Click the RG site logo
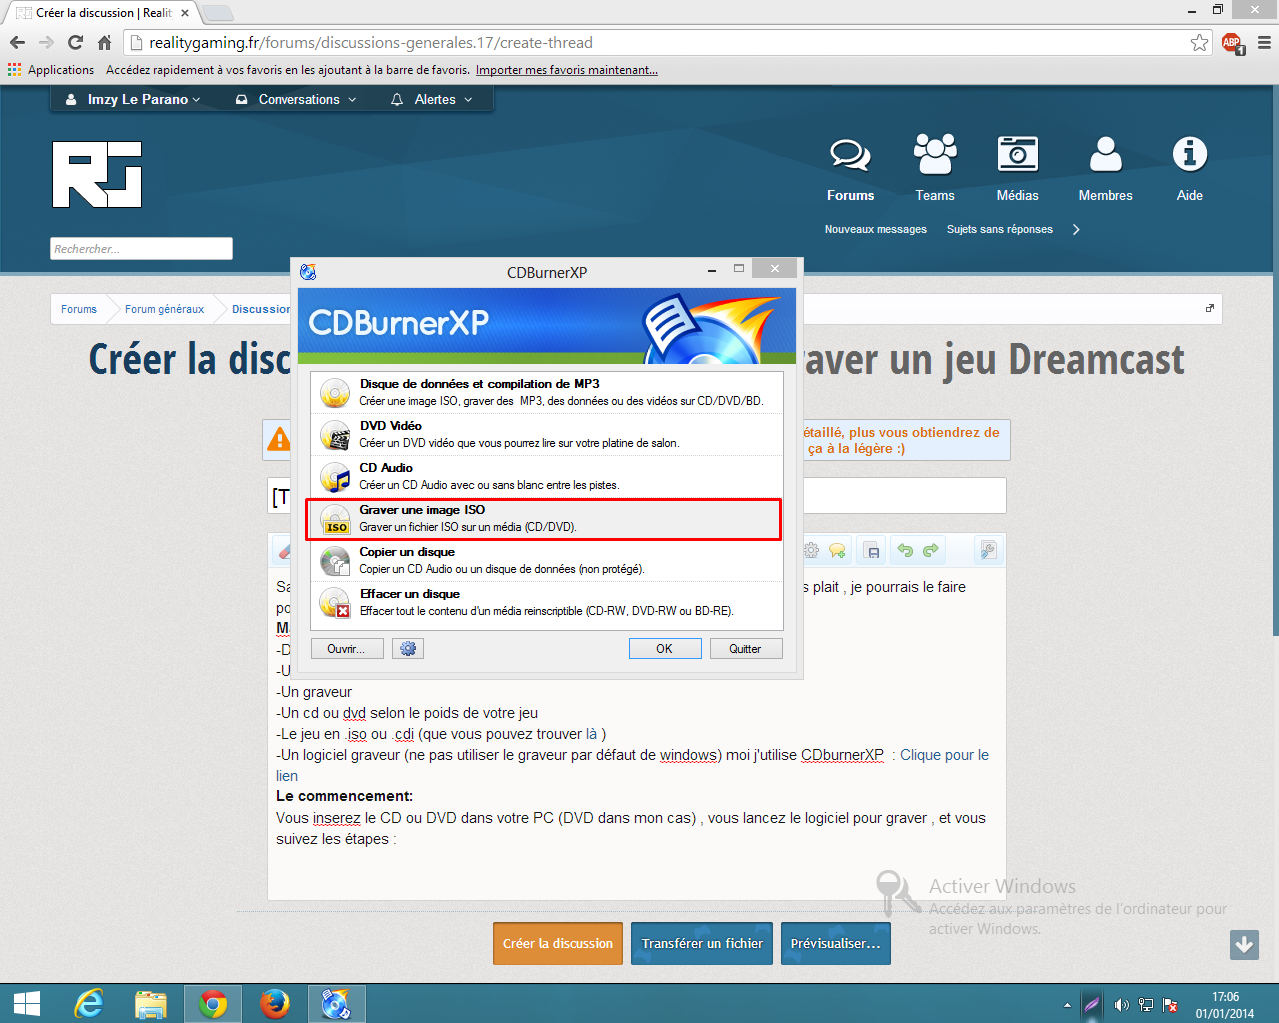Image resolution: width=1279 pixels, height=1023 pixels. (97, 174)
